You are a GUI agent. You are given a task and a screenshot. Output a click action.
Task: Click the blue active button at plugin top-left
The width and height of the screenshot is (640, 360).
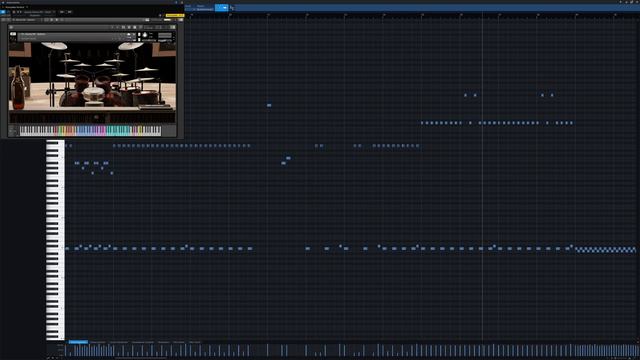tap(3, 12)
